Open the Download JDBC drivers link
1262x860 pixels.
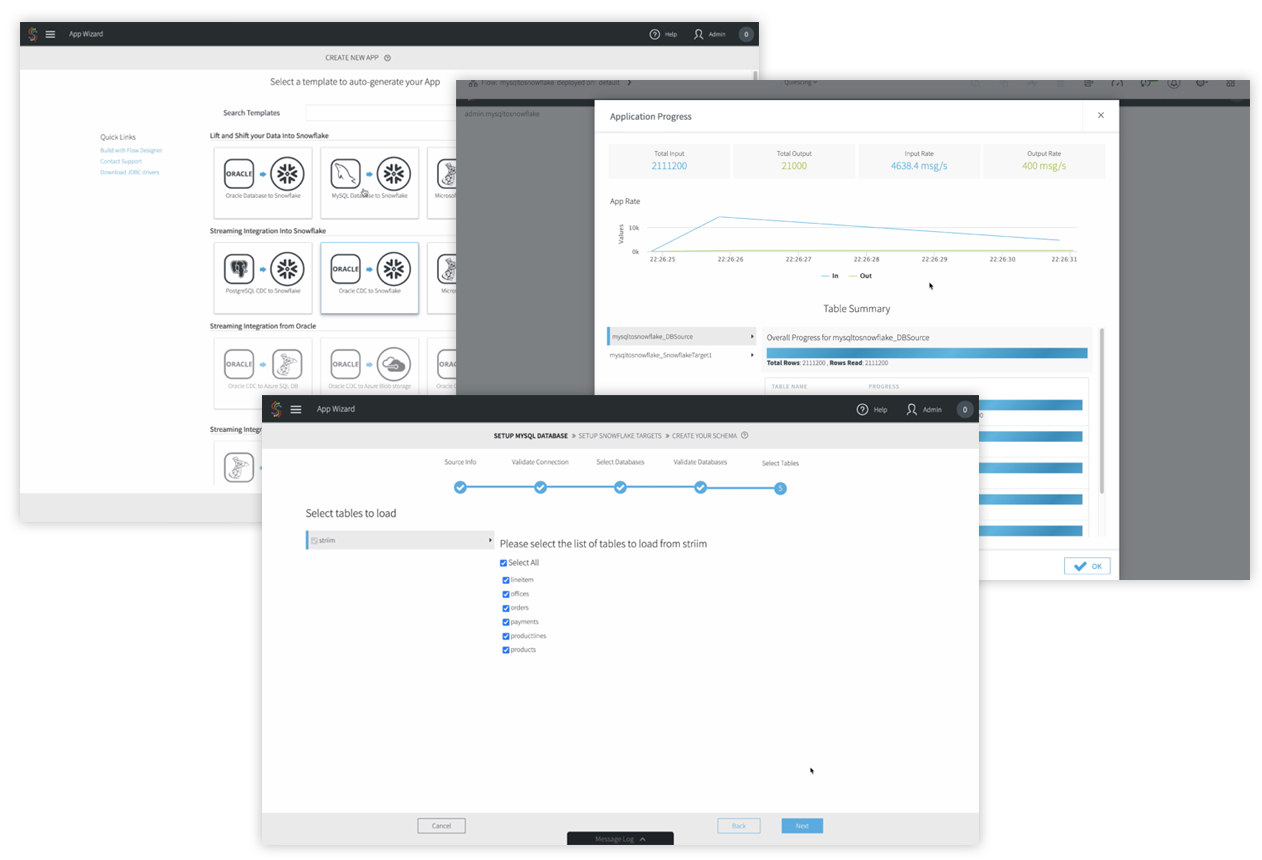(x=129, y=172)
